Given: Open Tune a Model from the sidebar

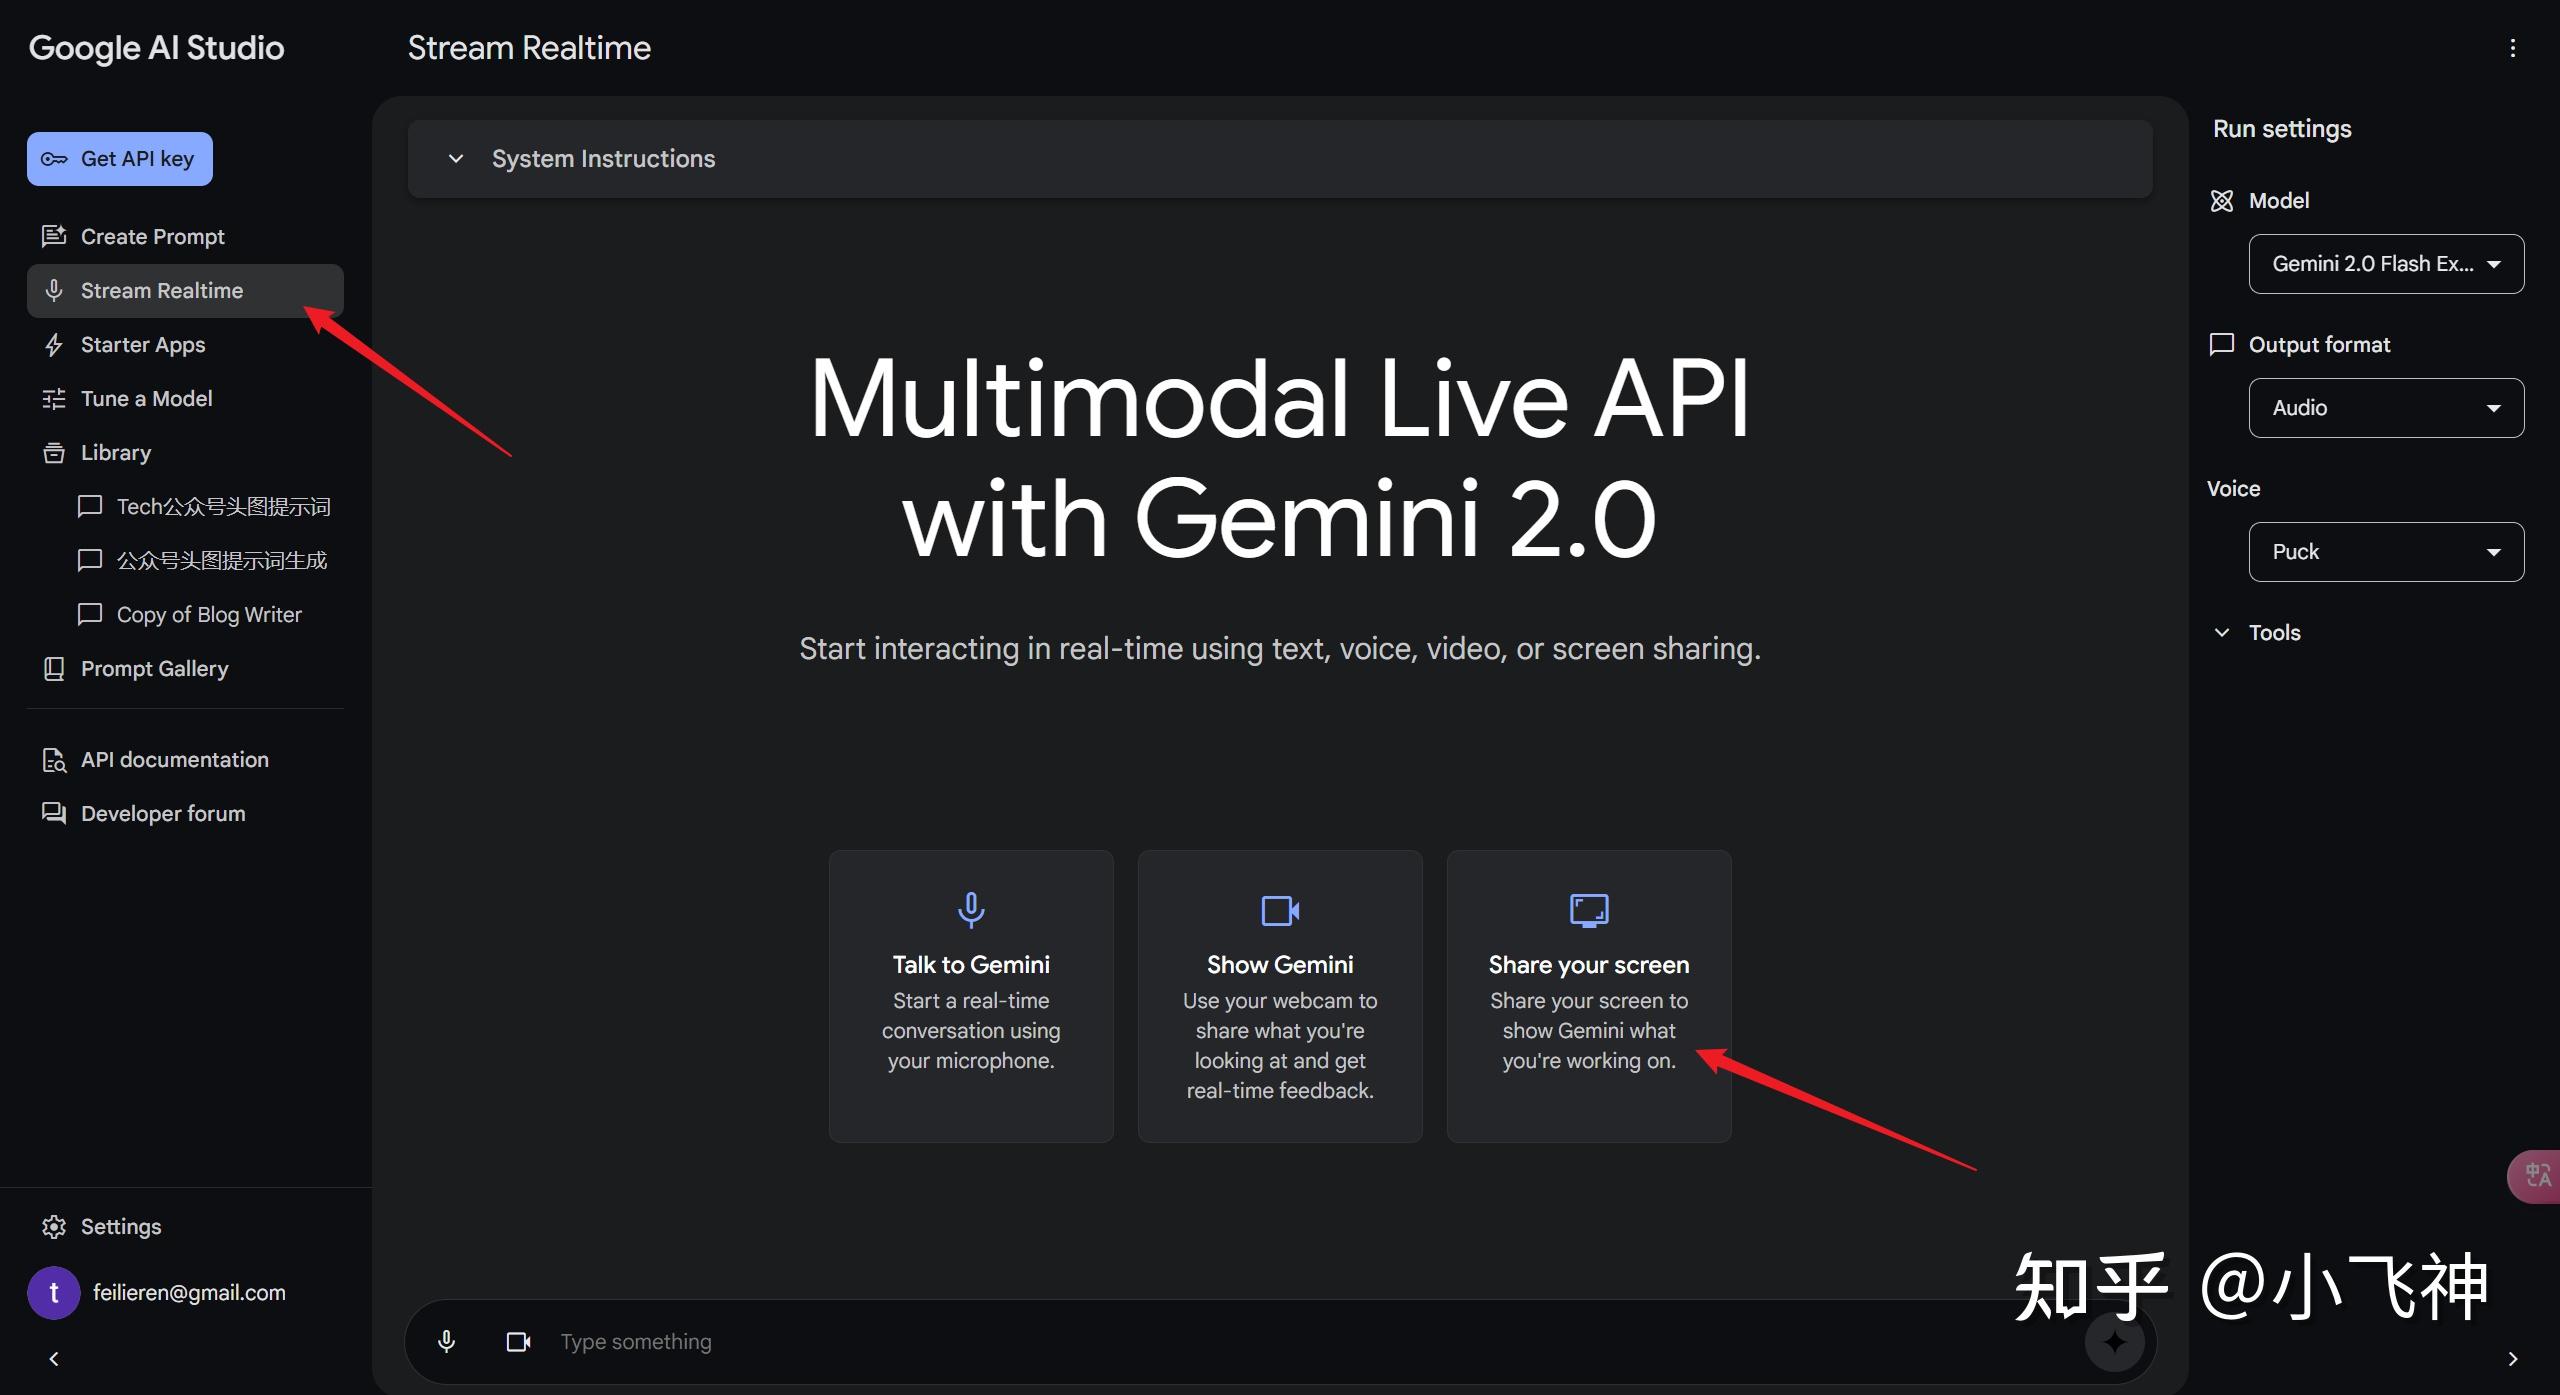Looking at the screenshot, I should [x=146, y=398].
